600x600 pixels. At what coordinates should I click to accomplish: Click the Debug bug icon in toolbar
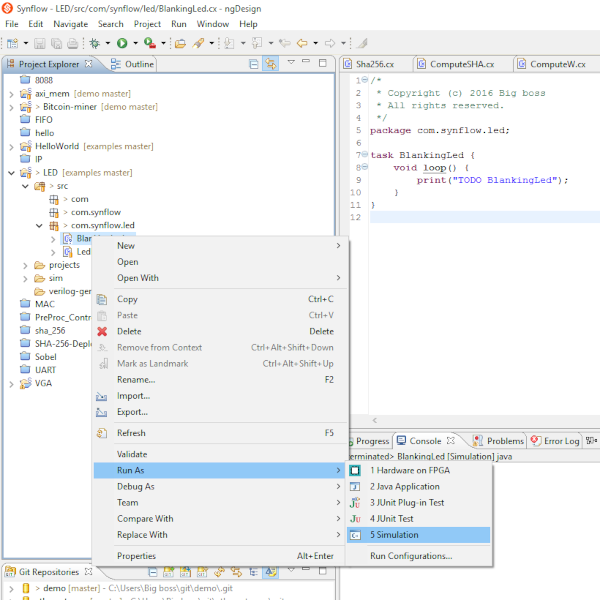point(96,43)
